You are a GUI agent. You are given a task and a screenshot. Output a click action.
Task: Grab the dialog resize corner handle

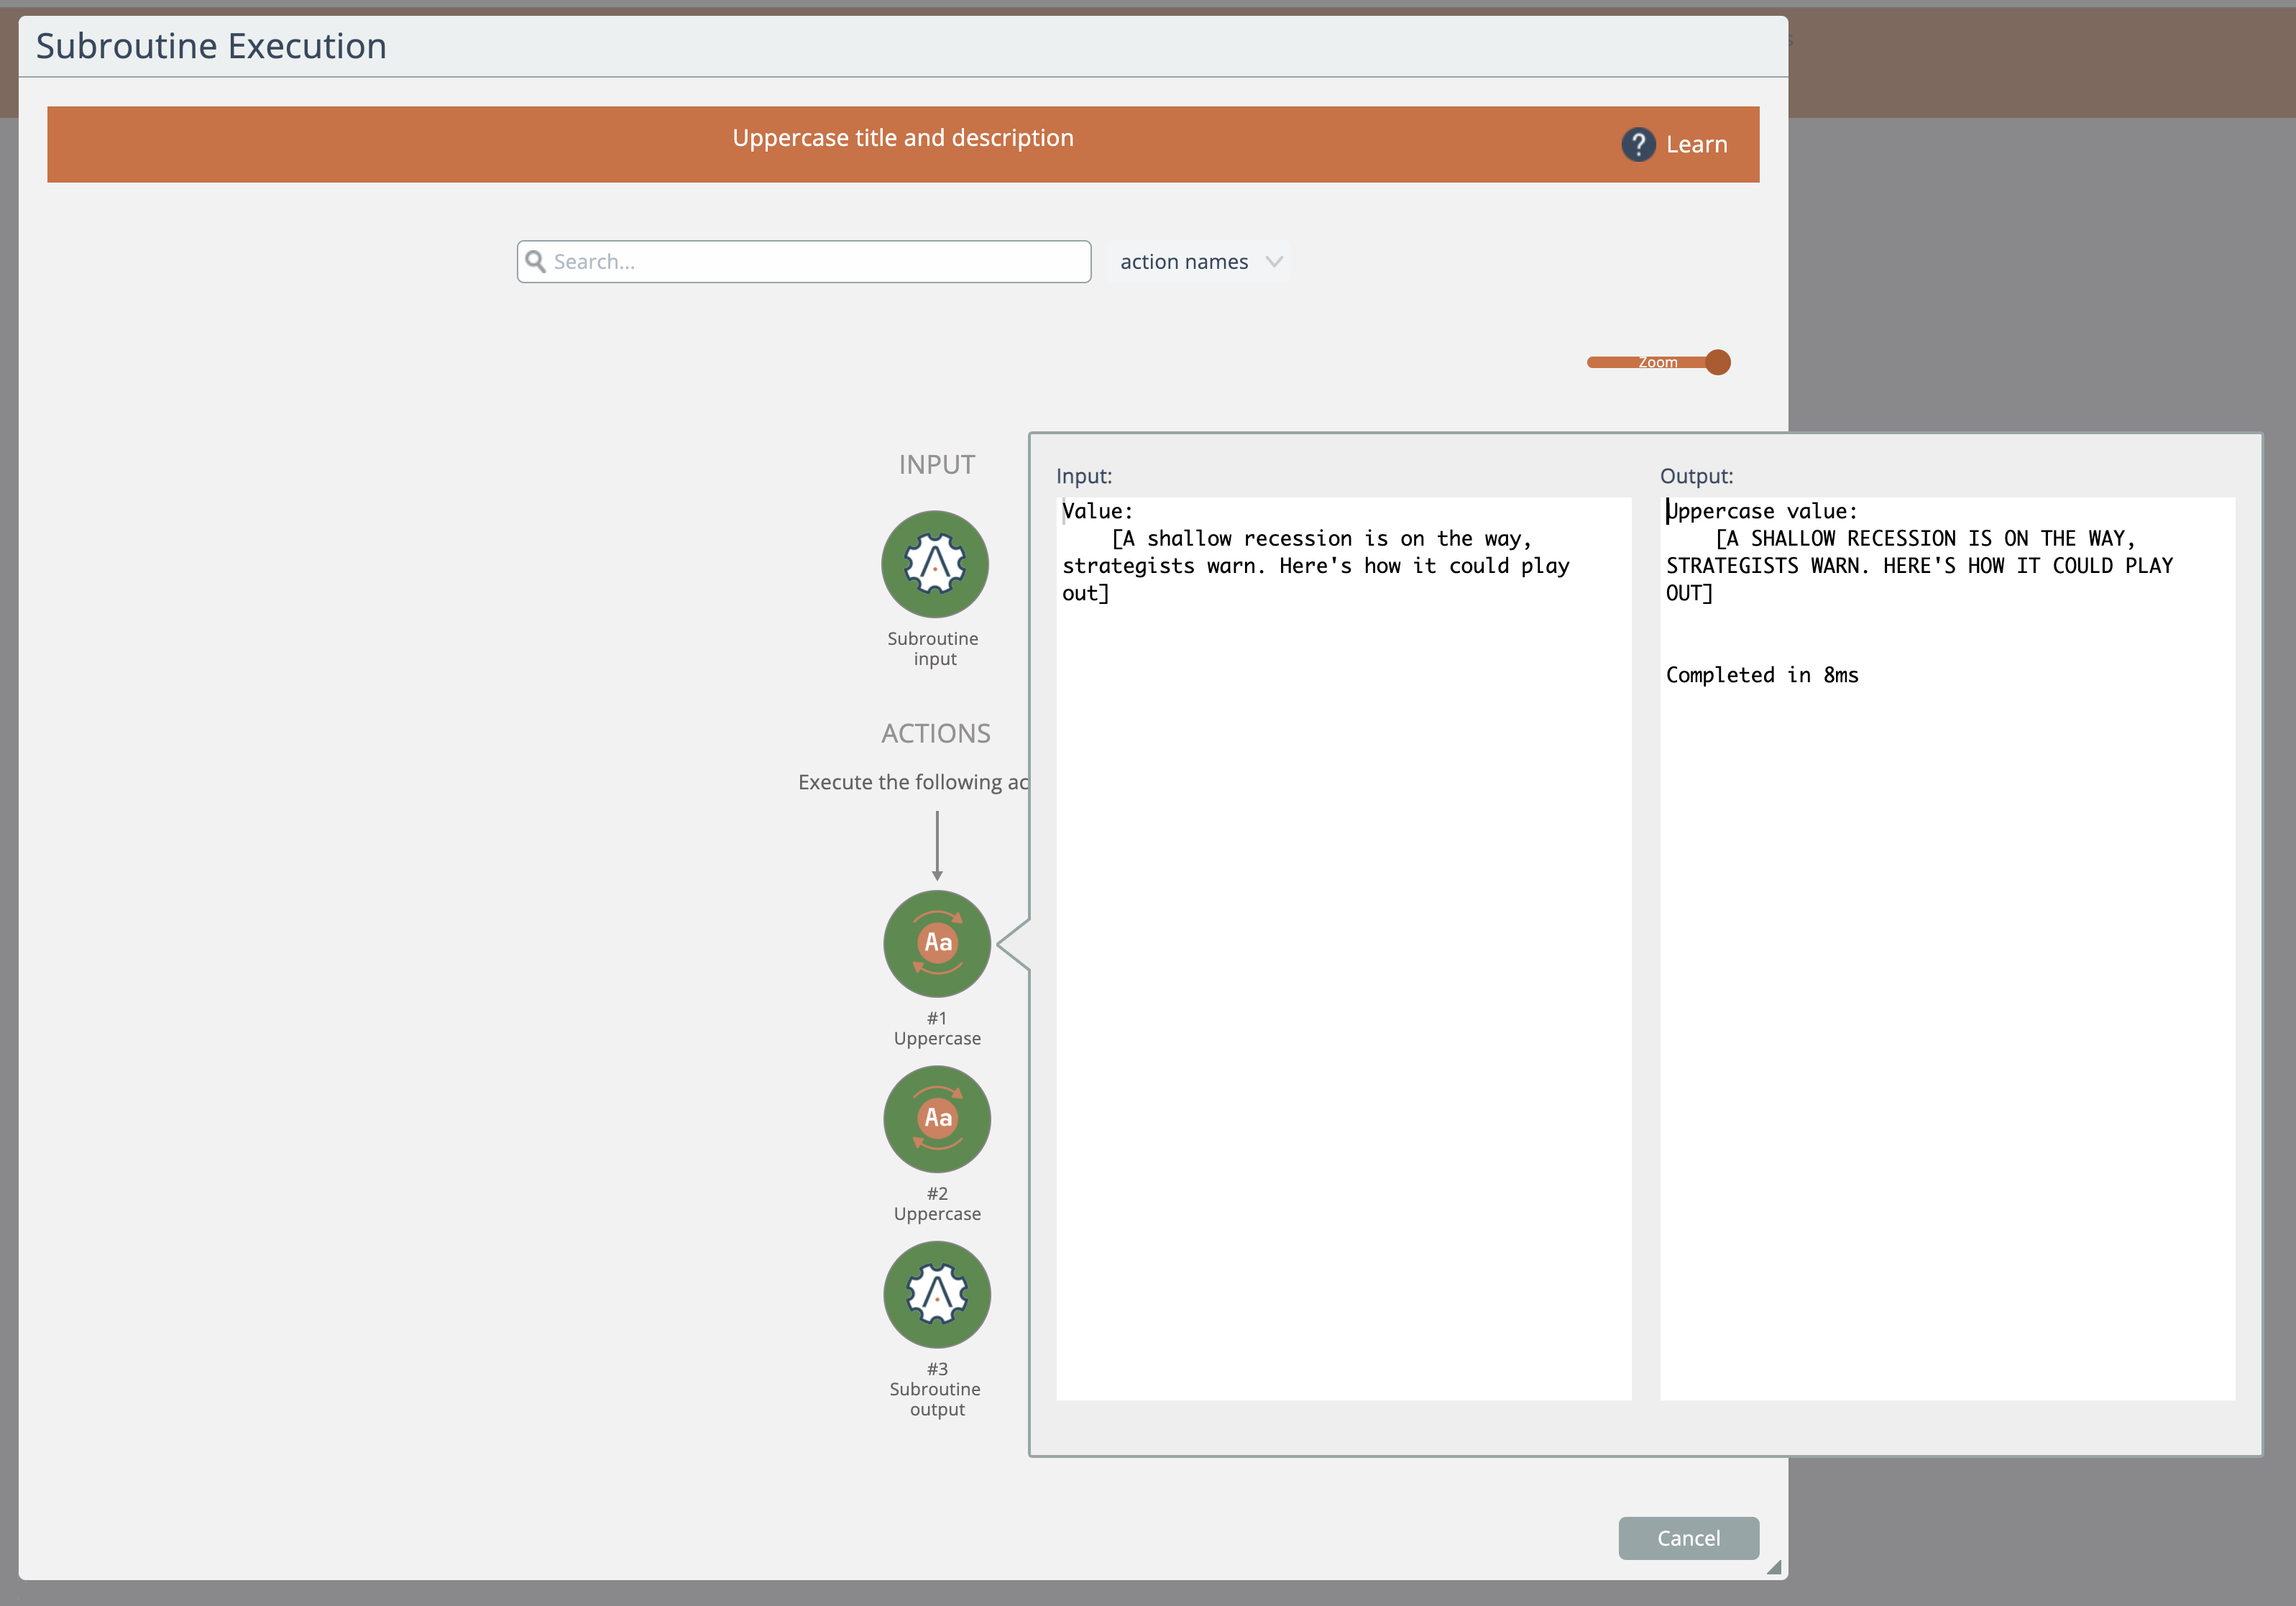coord(1773,1567)
